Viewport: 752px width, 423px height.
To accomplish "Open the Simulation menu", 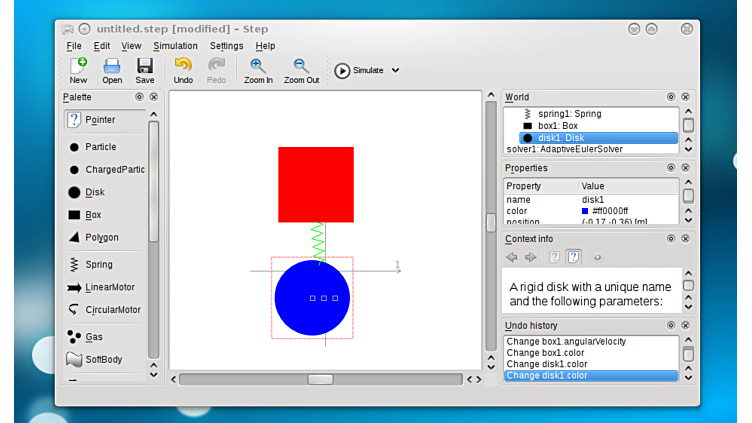I will point(175,46).
